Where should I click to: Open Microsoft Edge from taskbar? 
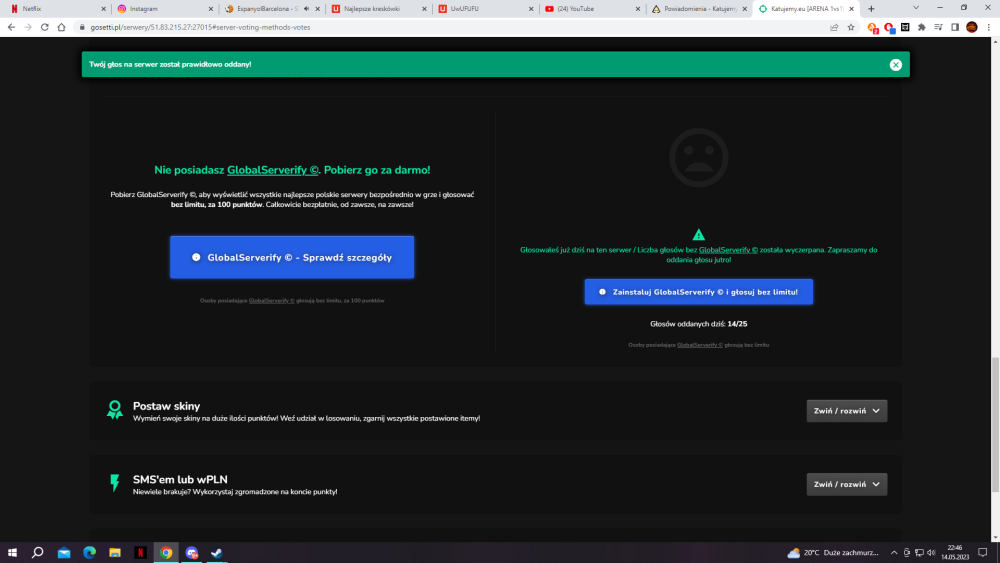pos(89,553)
